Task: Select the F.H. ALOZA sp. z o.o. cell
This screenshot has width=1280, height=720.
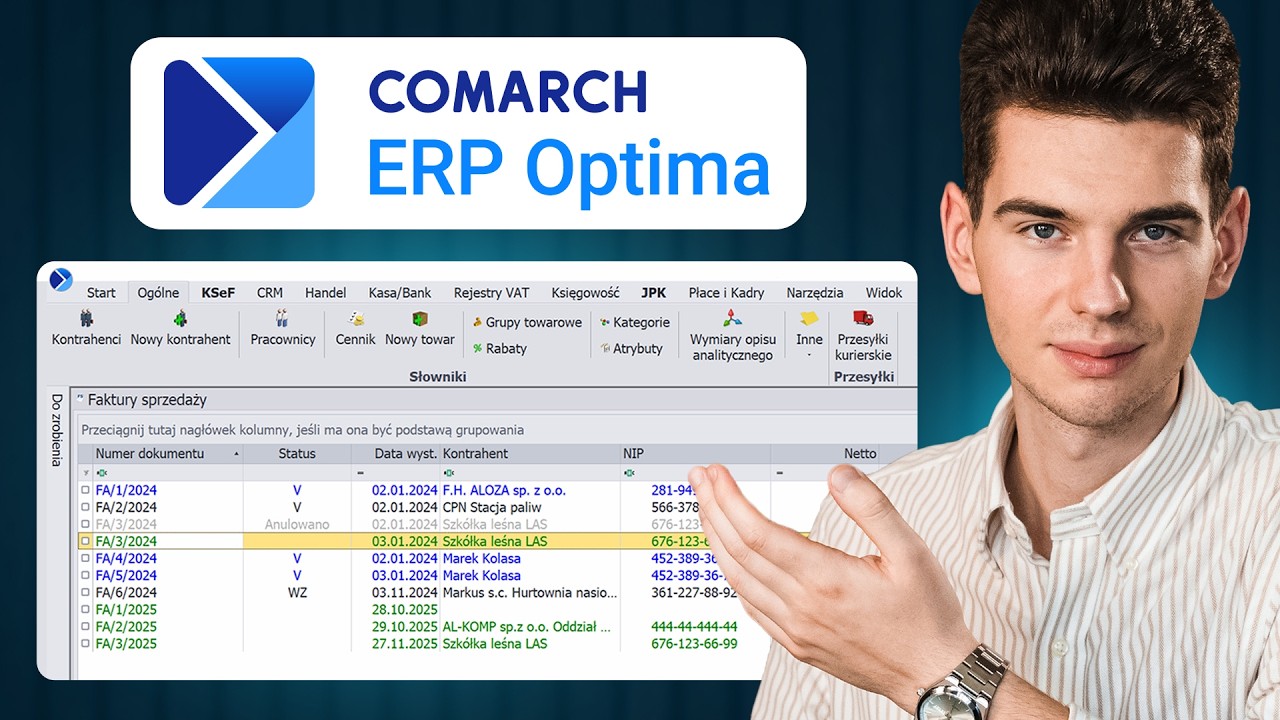Action: point(530,491)
